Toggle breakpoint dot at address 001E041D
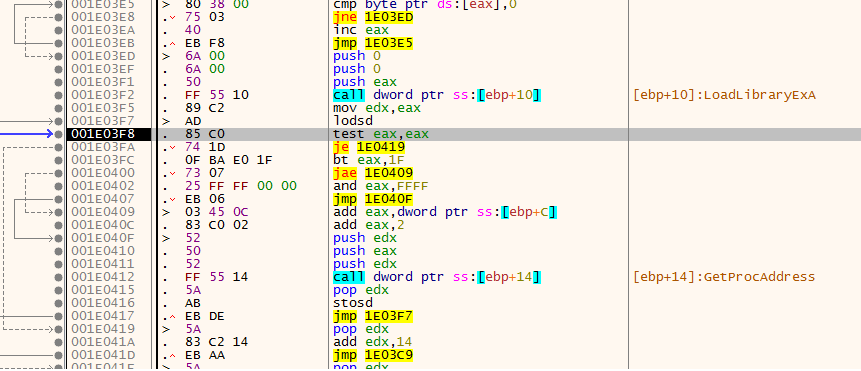861x371 pixels. coord(59,355)
